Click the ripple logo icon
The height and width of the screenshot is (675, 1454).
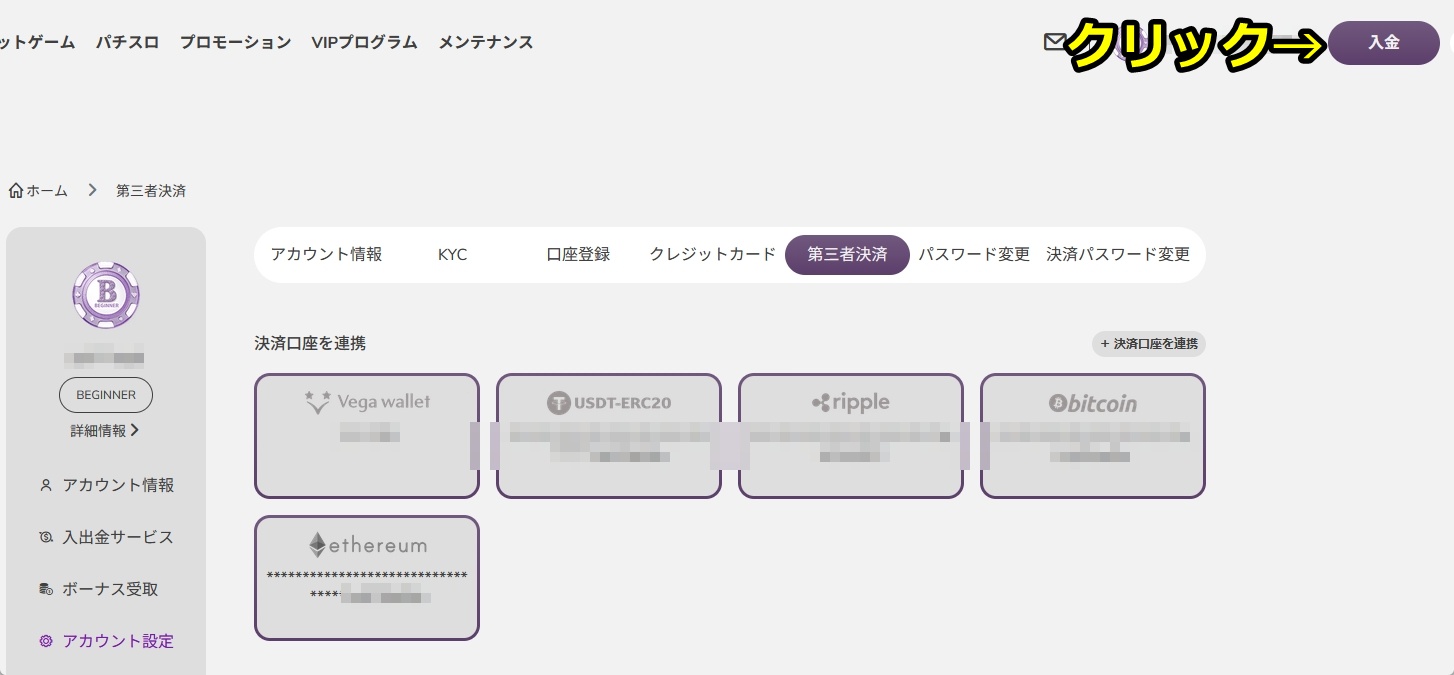821,403
